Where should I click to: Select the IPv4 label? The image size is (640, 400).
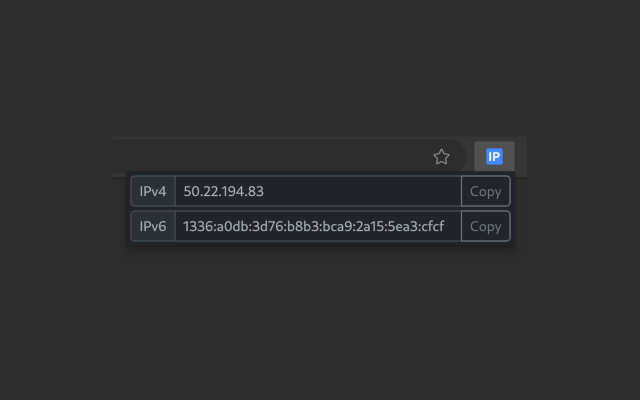point(153,191)
